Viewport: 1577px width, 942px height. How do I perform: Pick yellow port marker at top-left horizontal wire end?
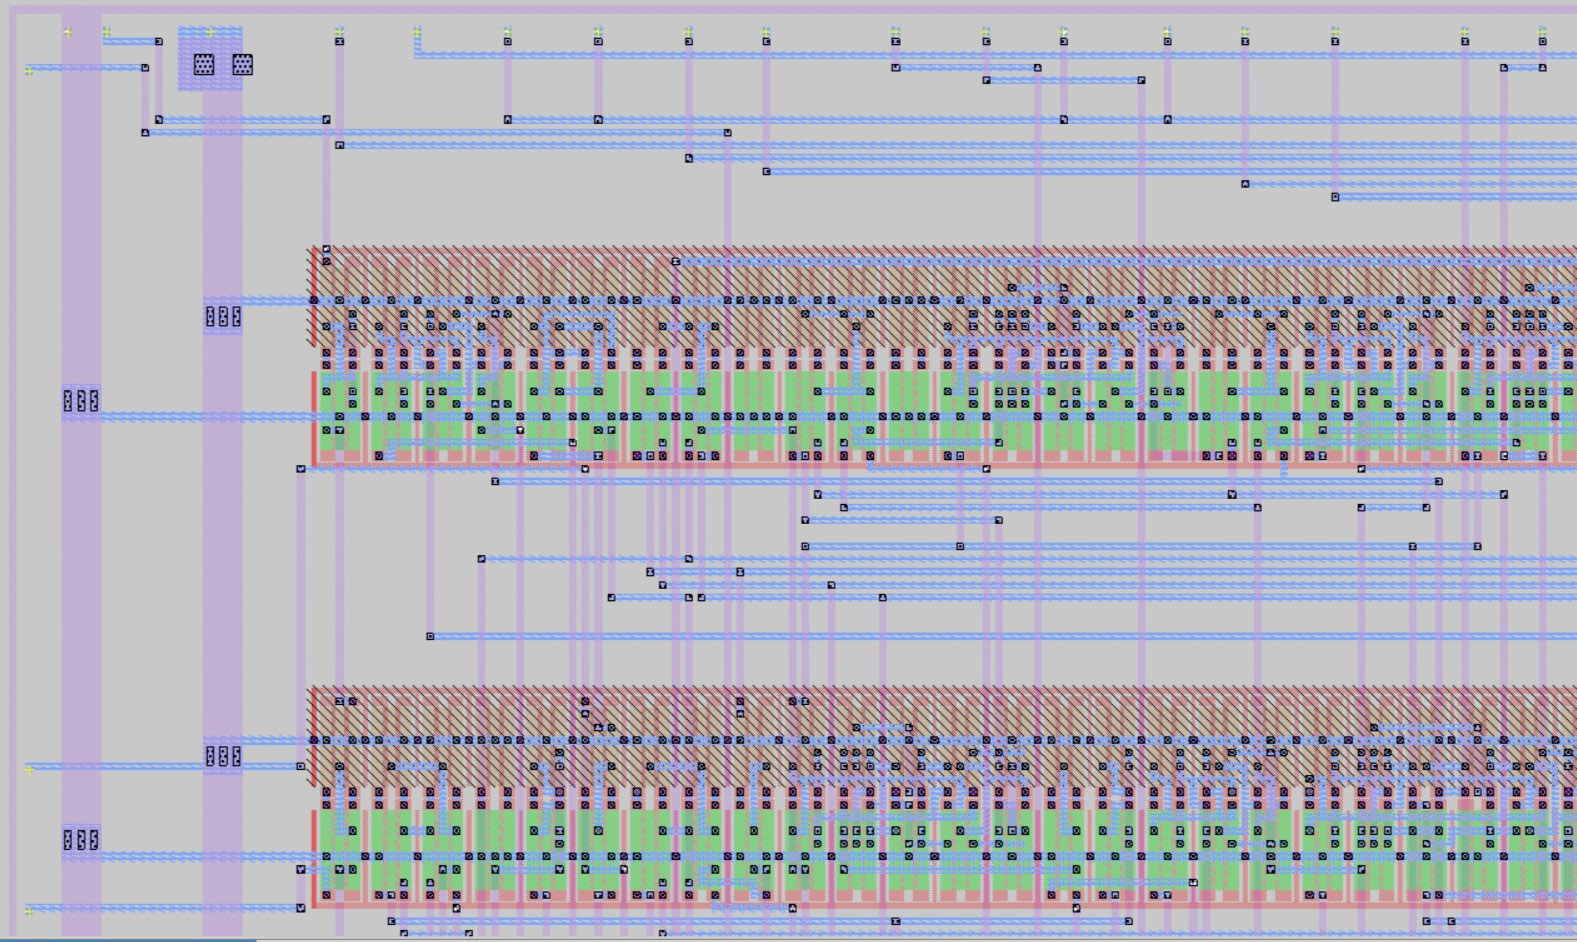pyautogui.click(x=29, y=70)
